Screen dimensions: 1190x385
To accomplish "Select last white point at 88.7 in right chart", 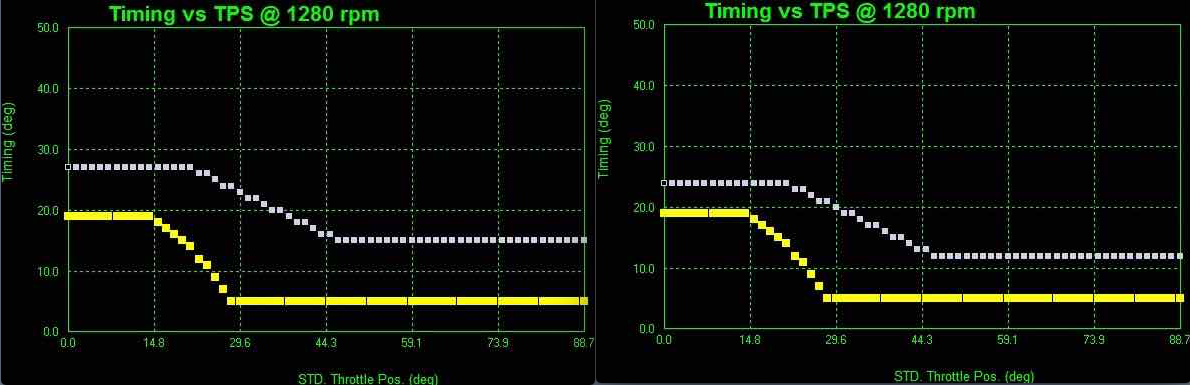I will 1180,256.
